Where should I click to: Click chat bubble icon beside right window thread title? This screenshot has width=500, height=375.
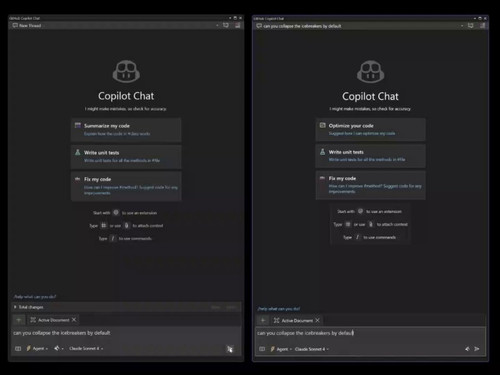(x=259, y=26)
